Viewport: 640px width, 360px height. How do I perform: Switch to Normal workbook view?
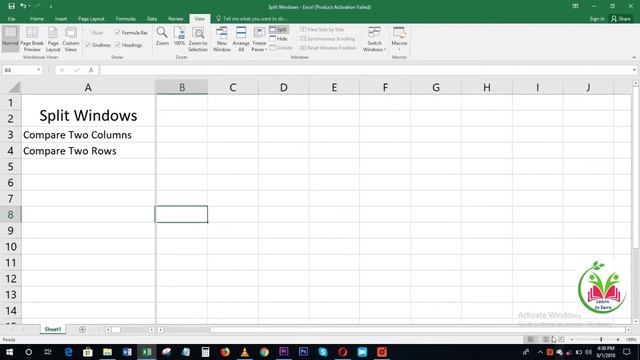10,38
